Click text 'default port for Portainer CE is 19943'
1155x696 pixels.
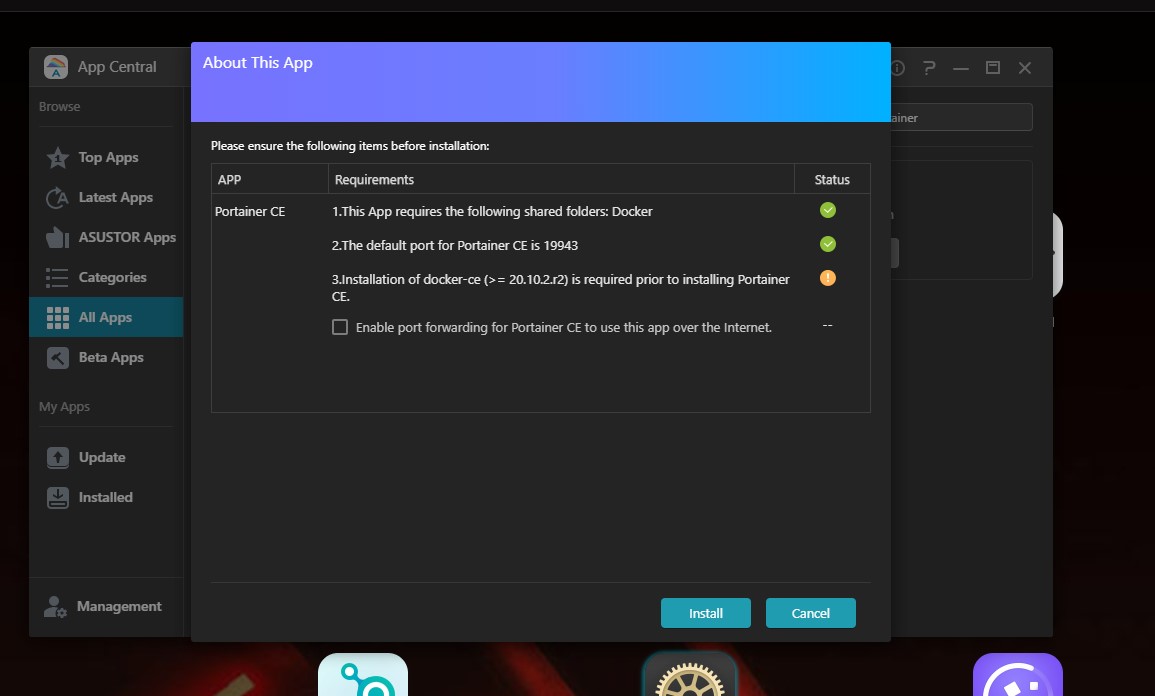(454, 245)
